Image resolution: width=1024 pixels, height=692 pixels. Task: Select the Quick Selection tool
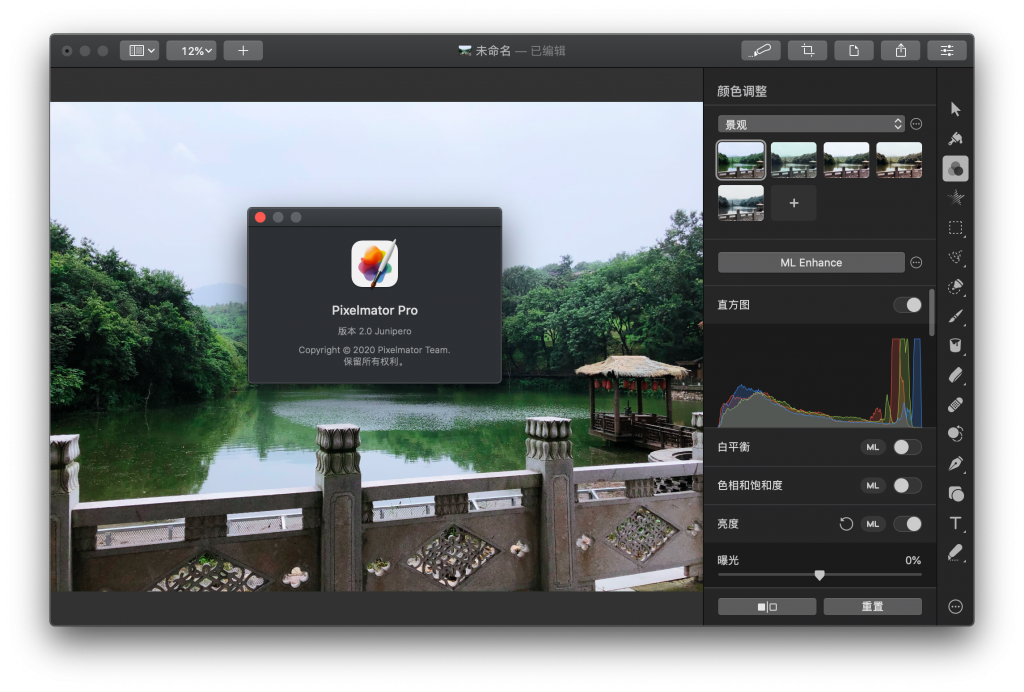tap(955, 287)
